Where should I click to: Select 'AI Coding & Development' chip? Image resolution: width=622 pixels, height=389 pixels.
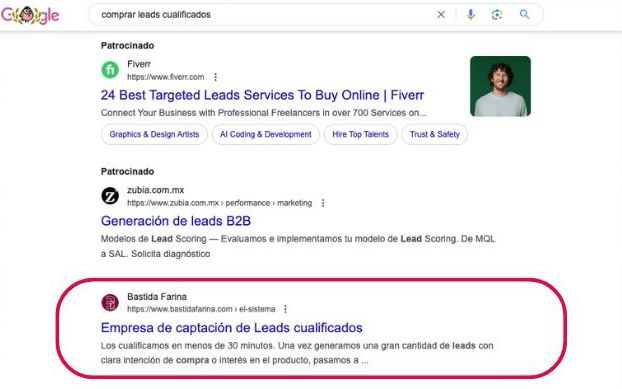point(266,134)
